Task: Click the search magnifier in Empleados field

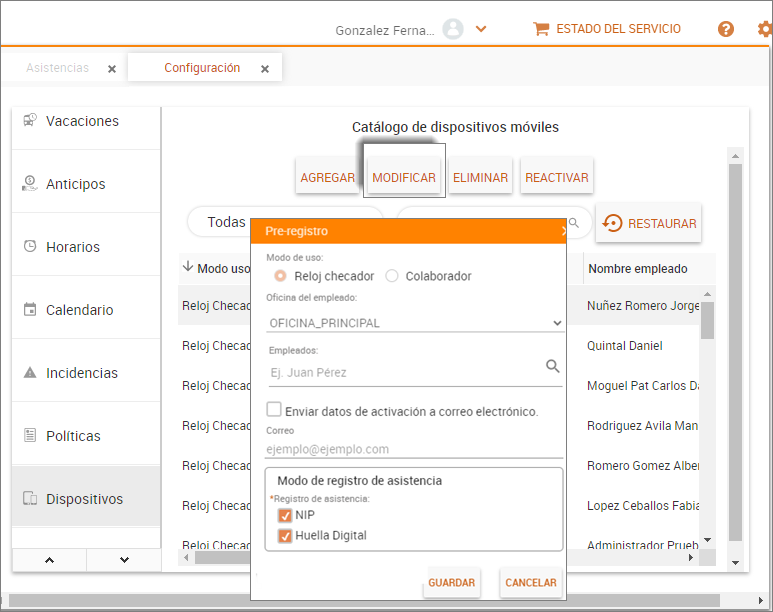Action: [553, 367]
